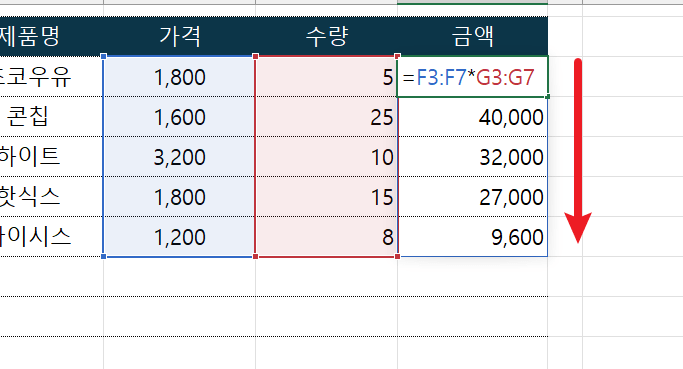Select the price cell 1,600
Image resolution: width=683 pixels, height=369 pixels.
point(179,117)
